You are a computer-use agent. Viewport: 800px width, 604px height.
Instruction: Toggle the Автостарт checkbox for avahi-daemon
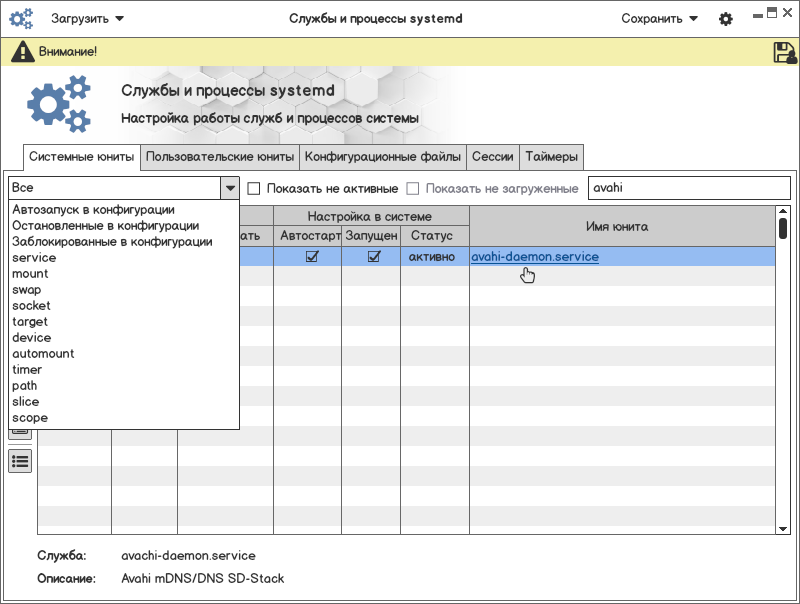tap(312, 257)
